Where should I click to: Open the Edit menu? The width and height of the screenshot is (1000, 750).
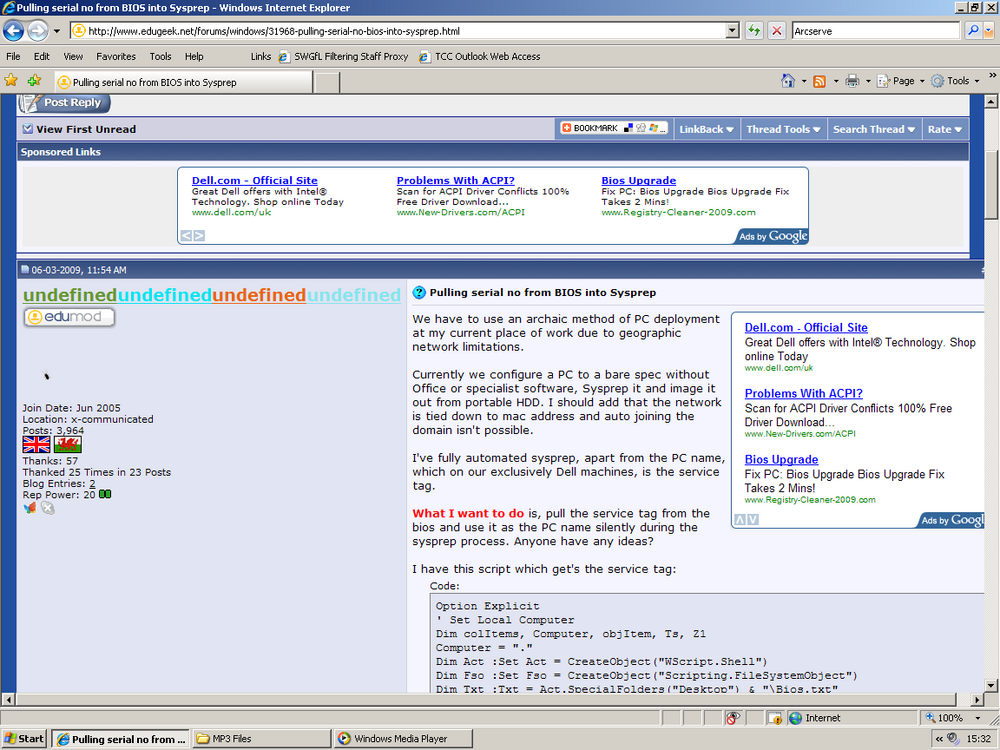41,57
